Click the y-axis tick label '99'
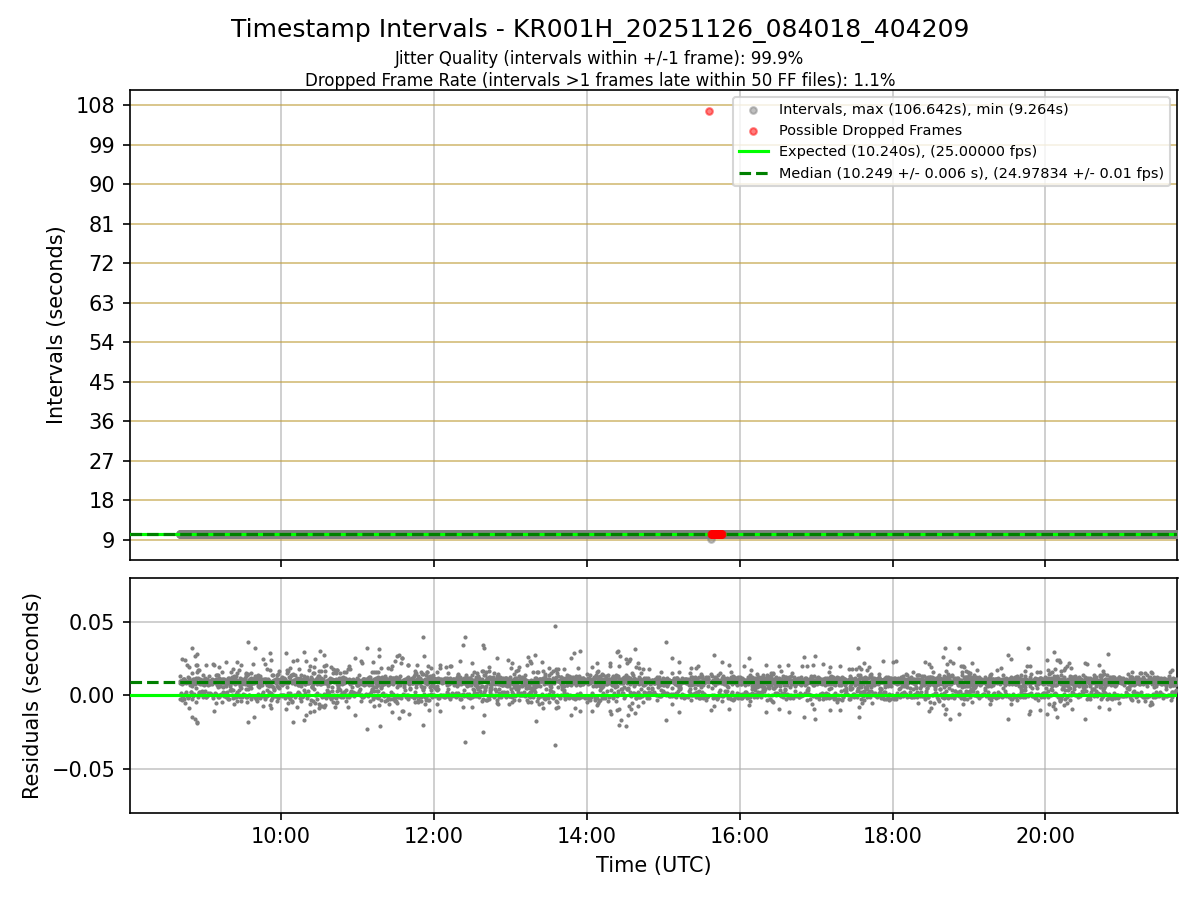The height and width of the screenshot is (900, 1200). pyautogui.click(x=102, y=145)
